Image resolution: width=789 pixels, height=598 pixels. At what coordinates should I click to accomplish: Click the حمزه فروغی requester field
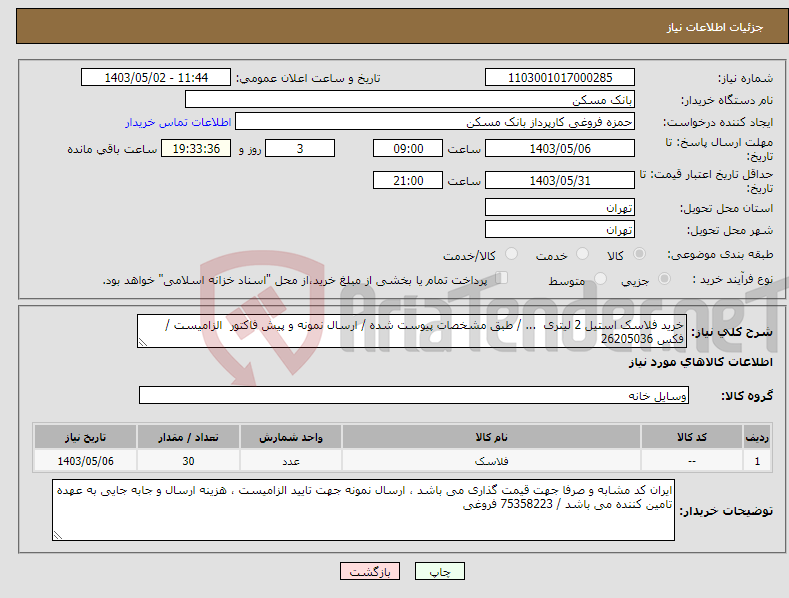coord(435,122)
